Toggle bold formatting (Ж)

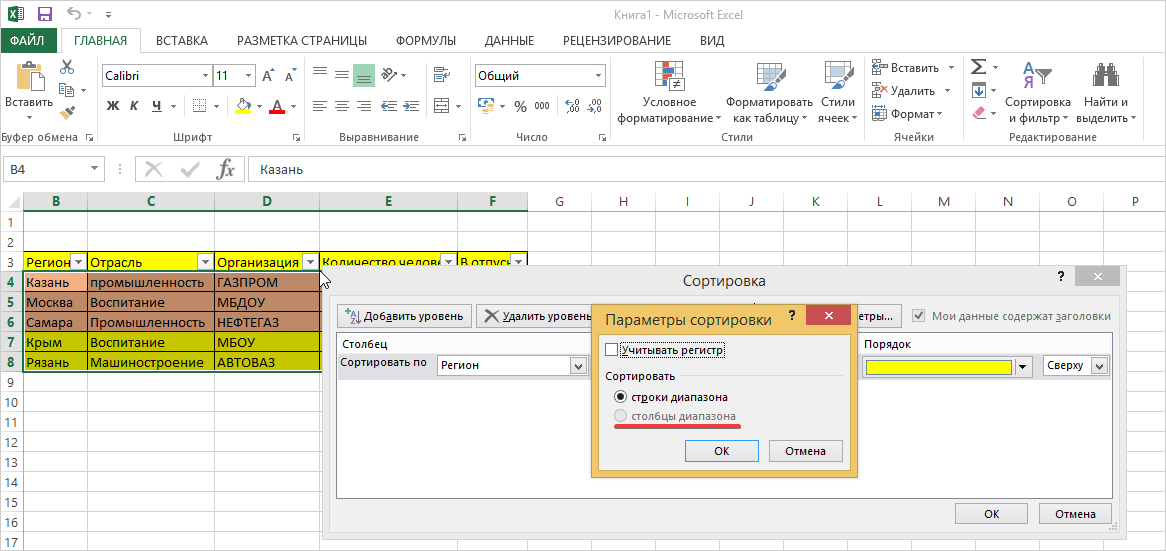[x=113, y=106]
